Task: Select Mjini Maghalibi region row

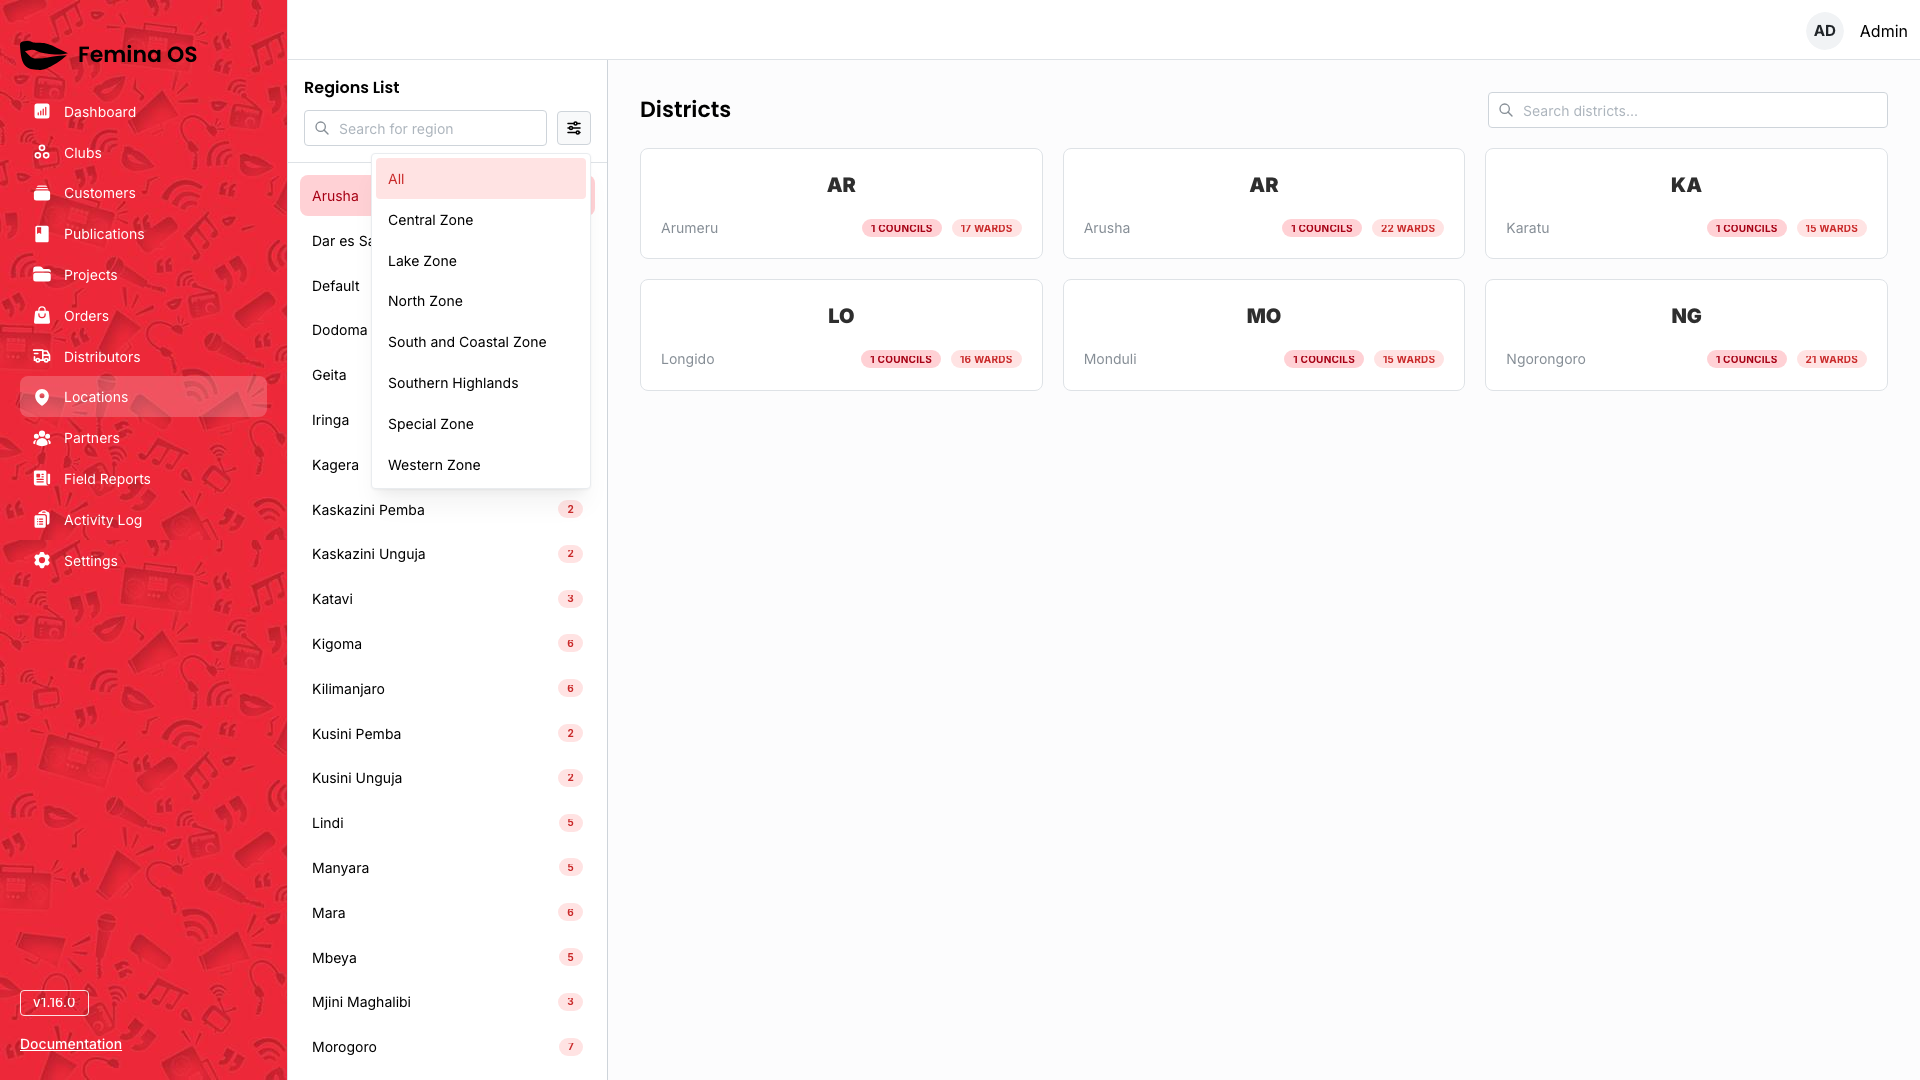Action: pos(447,1002)
